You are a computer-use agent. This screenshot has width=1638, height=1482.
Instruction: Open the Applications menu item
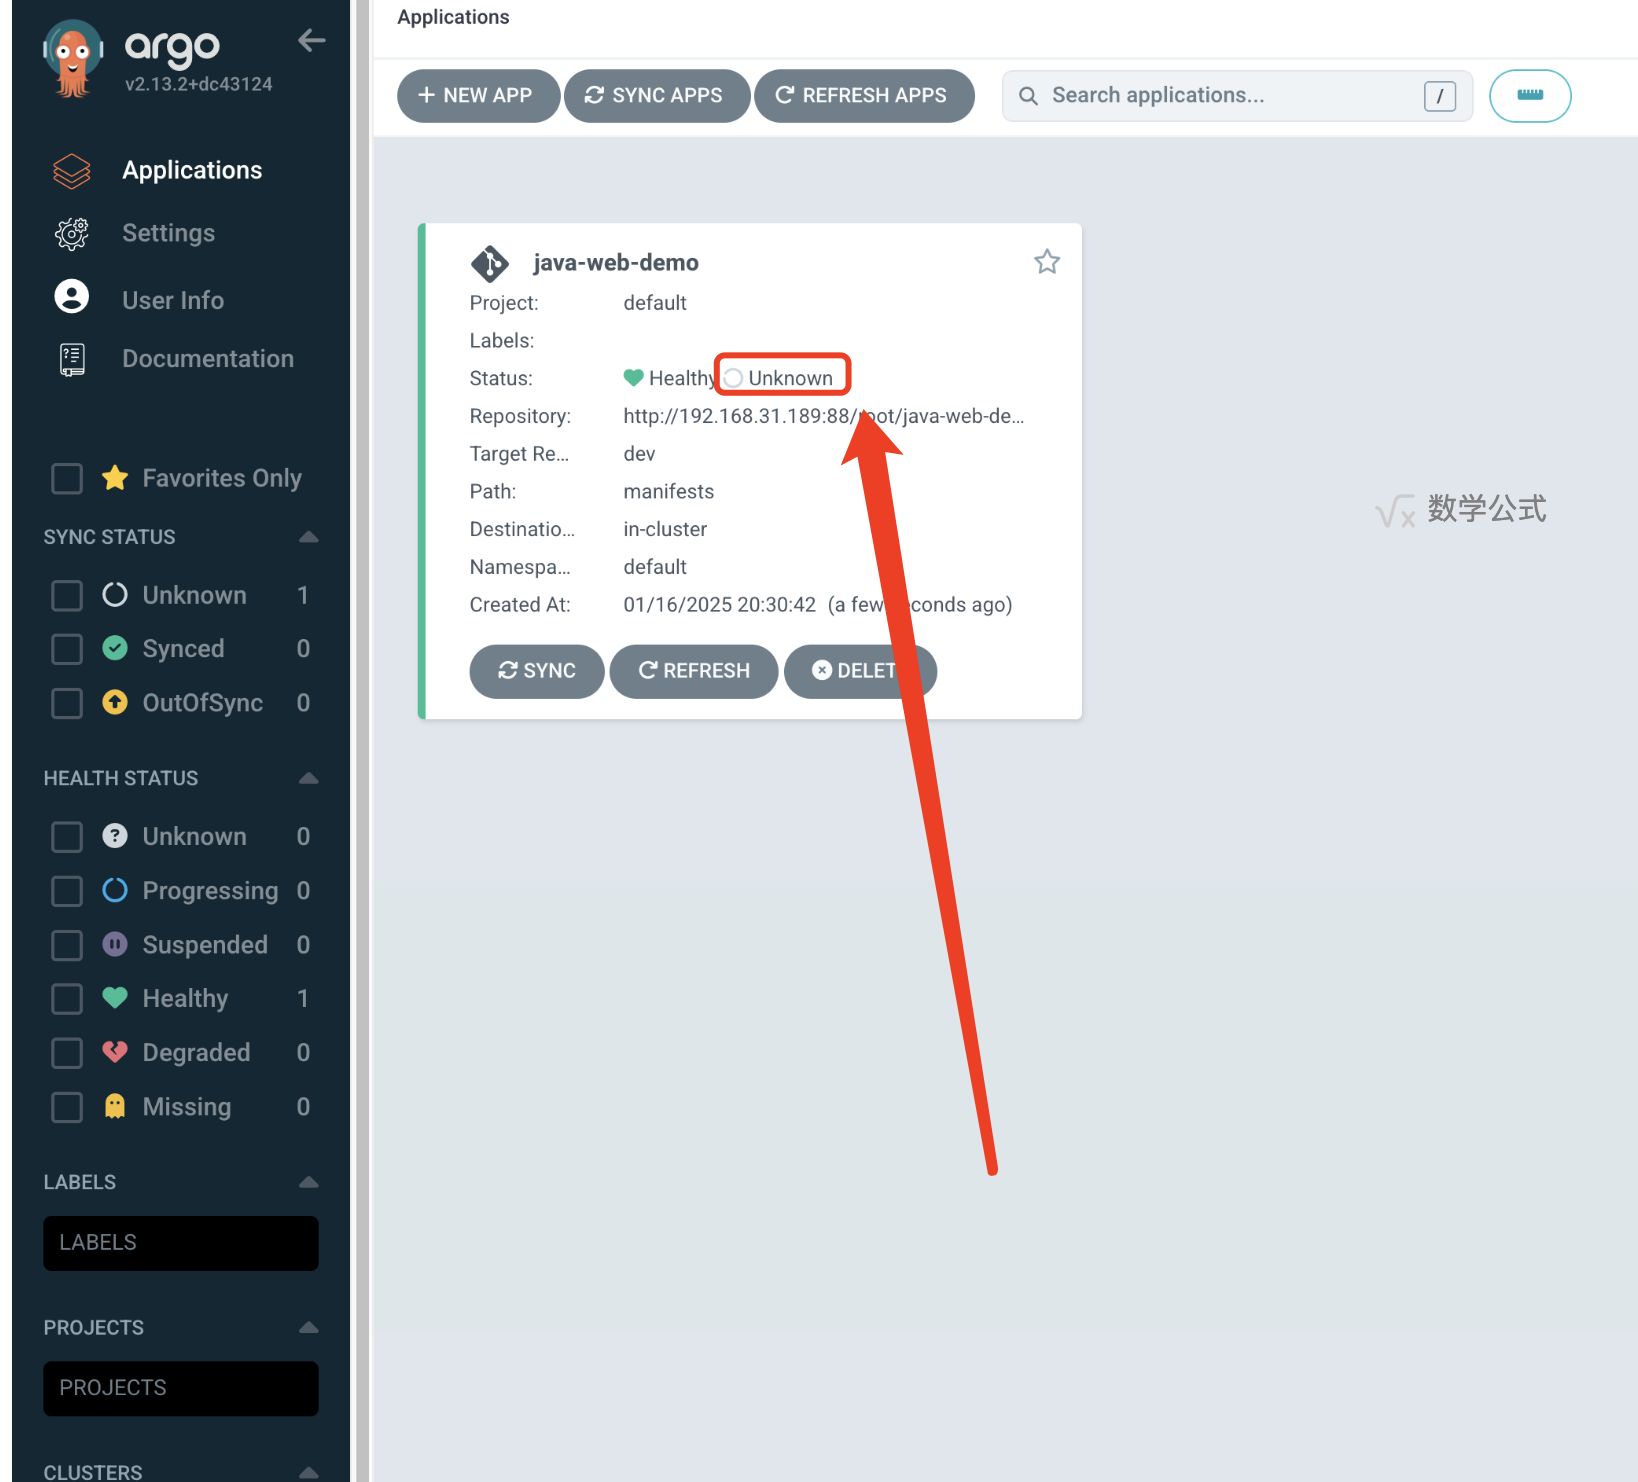coord(192,171)
